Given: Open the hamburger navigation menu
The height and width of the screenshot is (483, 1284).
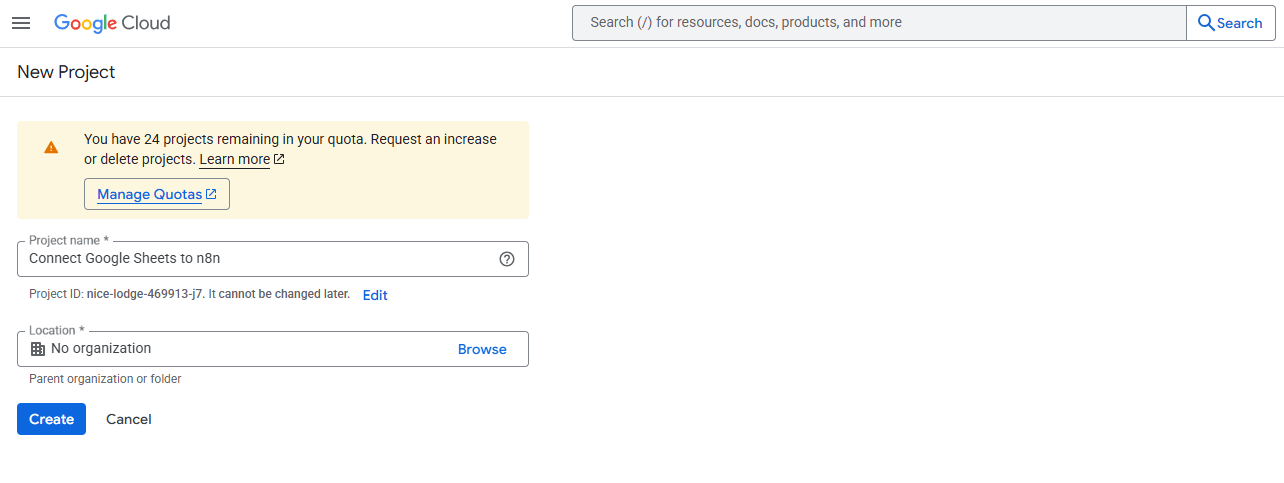Looking at the screenshot, I should [x=21, y=23].
